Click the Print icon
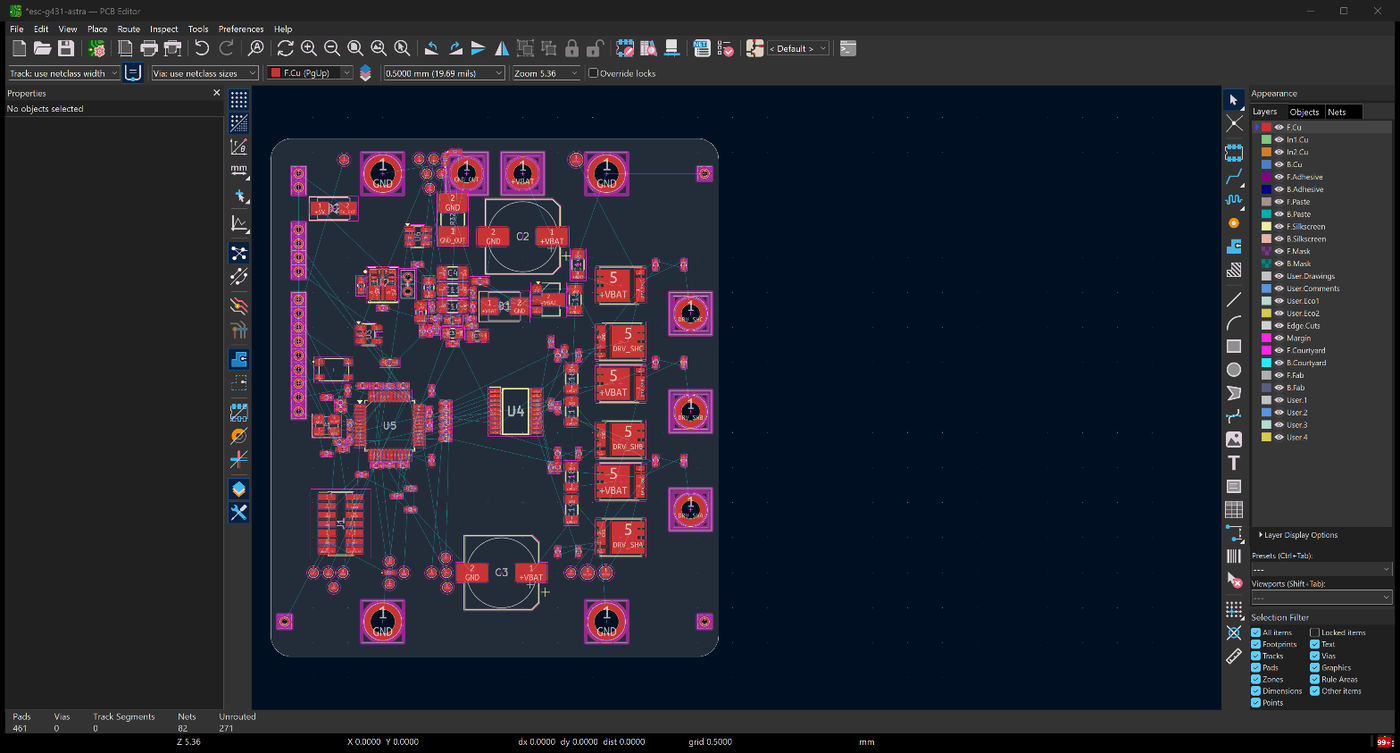 tap(149, 48)
